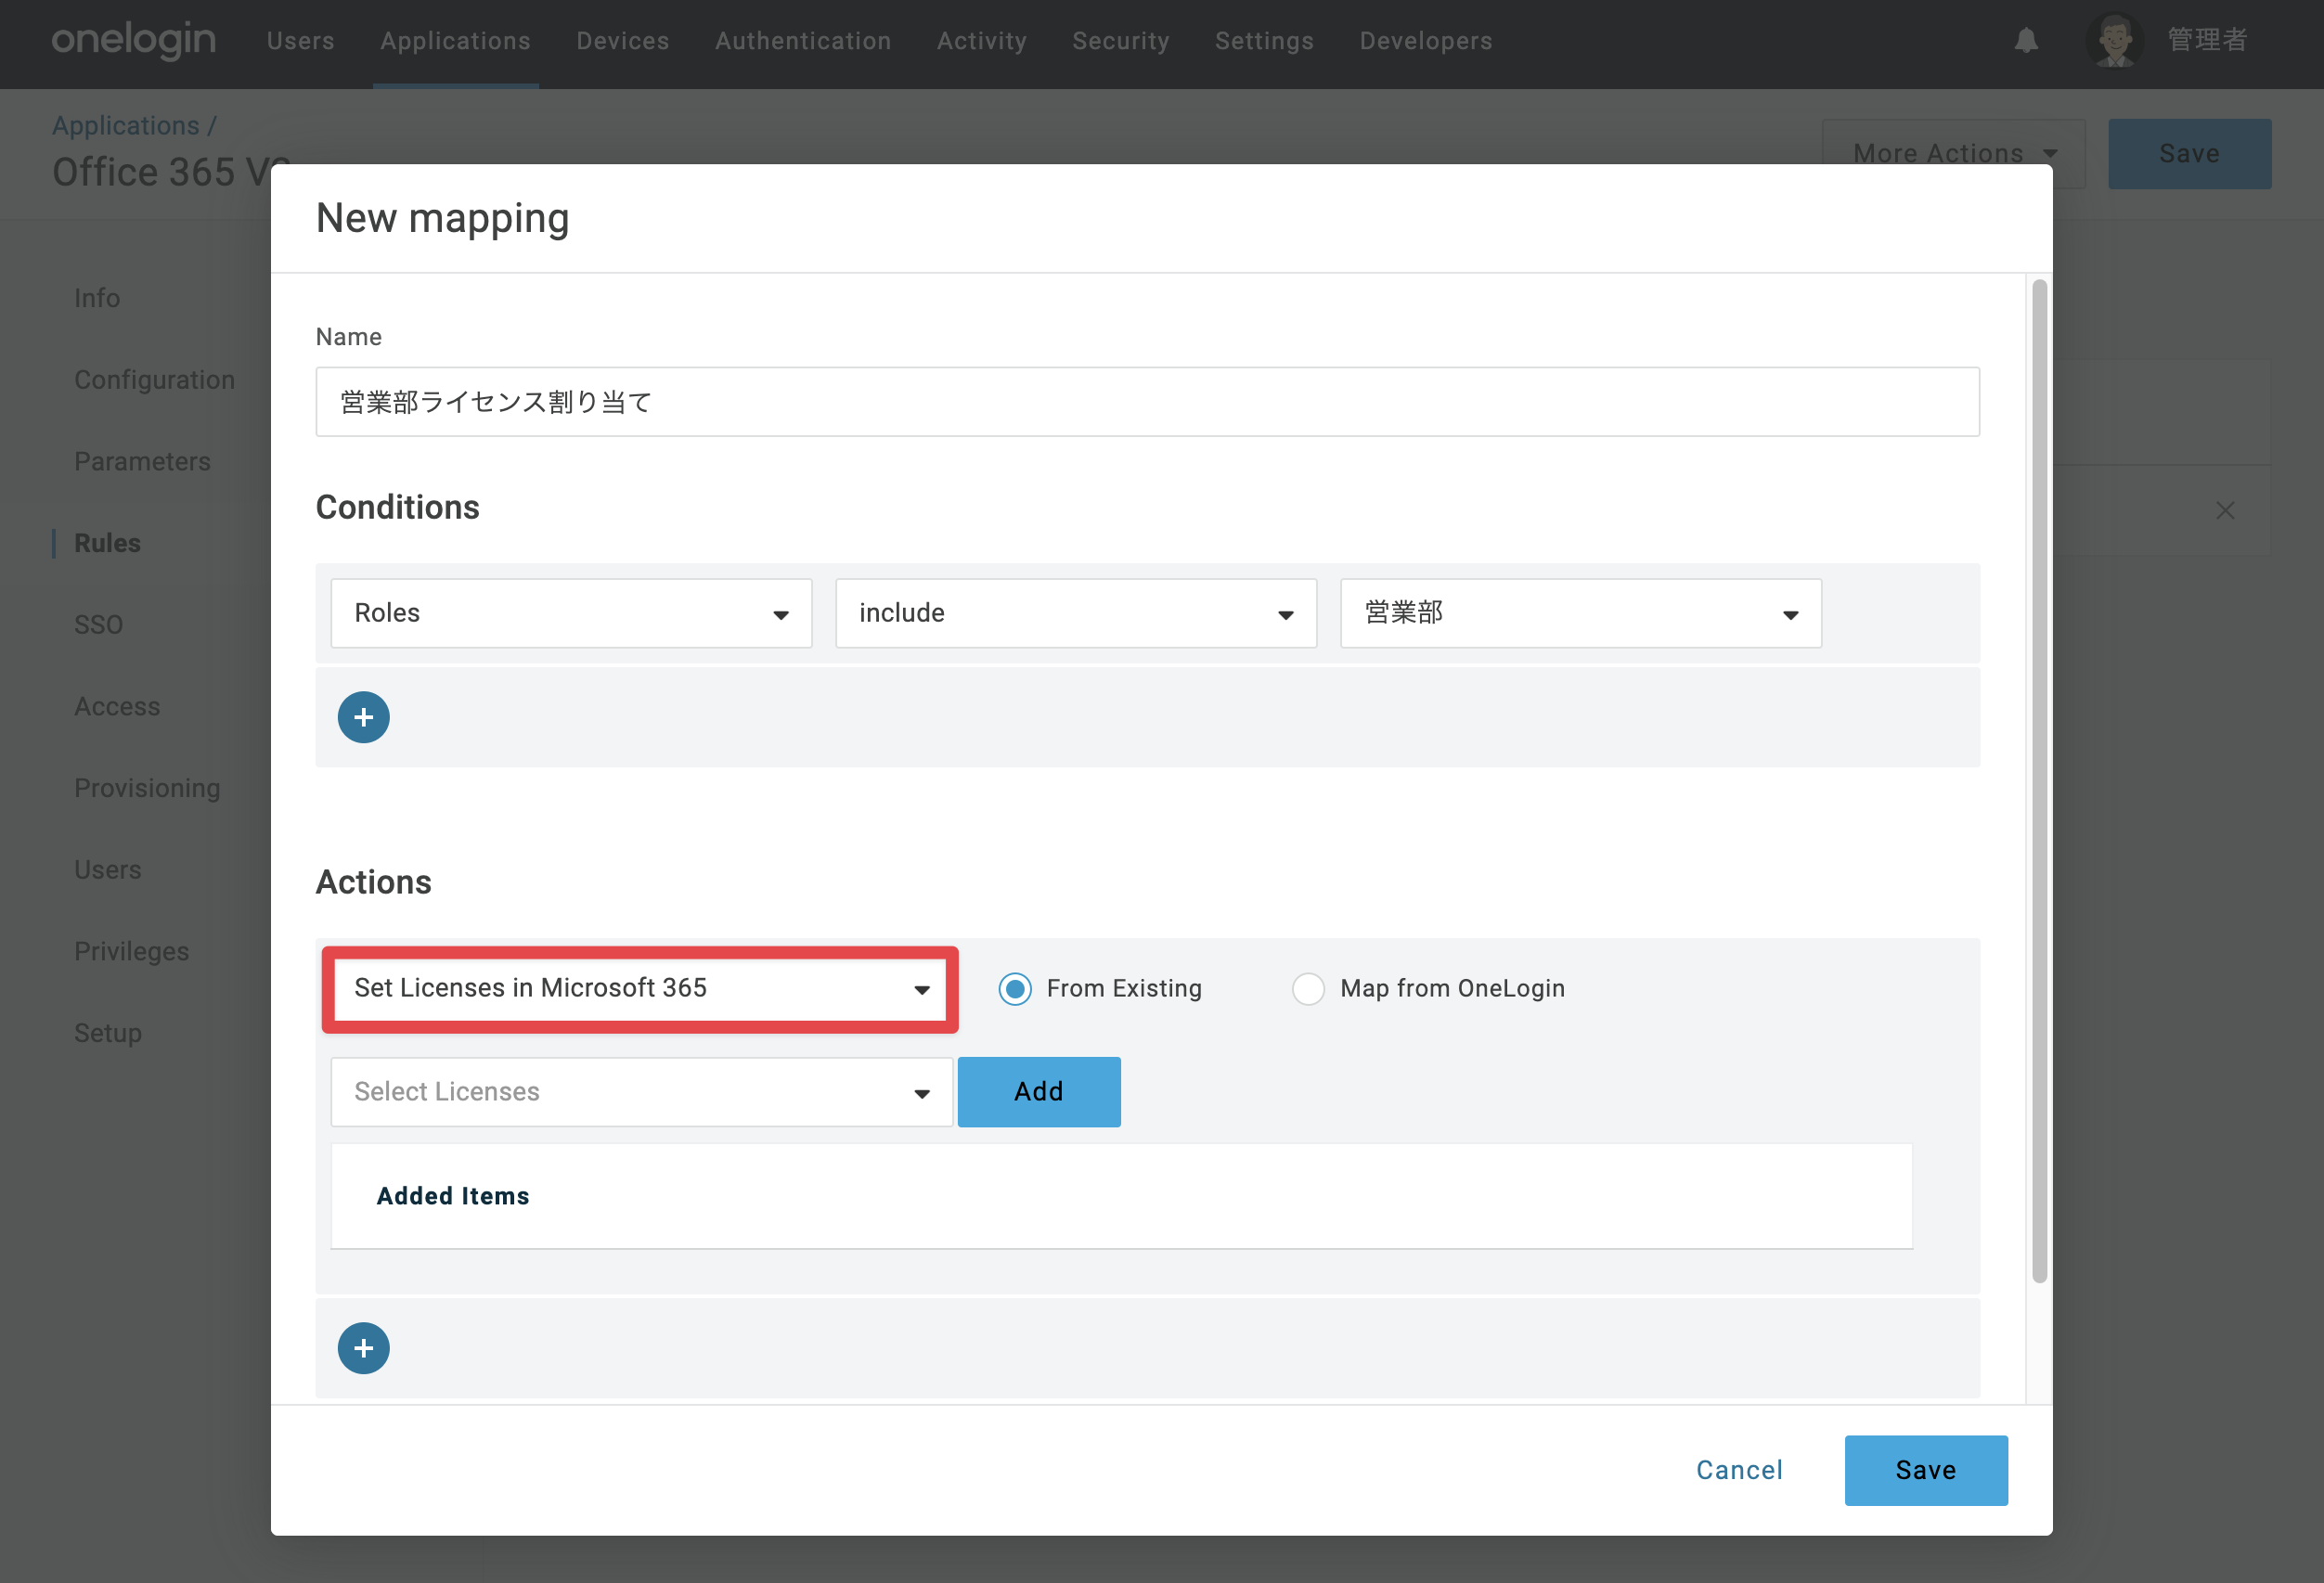Open the Settings top menu

[x=1264, y=40]
